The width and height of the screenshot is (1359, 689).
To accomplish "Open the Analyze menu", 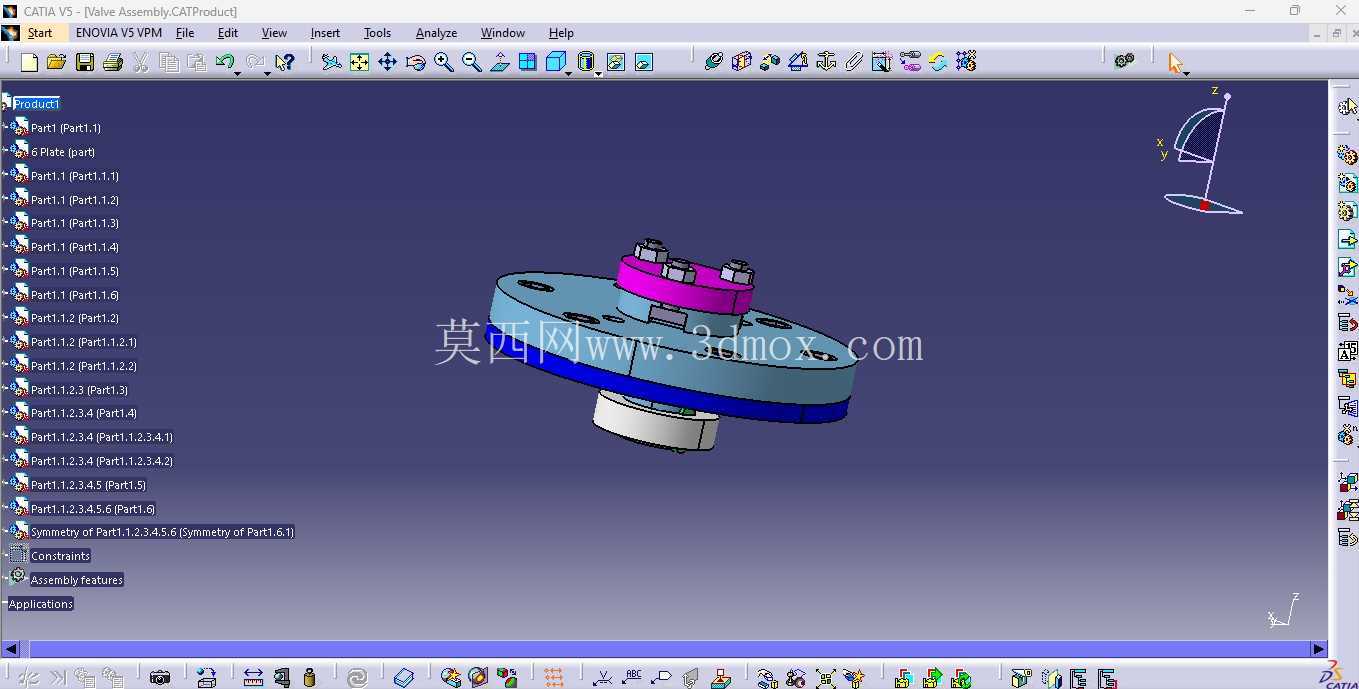I will click(436, 33).
